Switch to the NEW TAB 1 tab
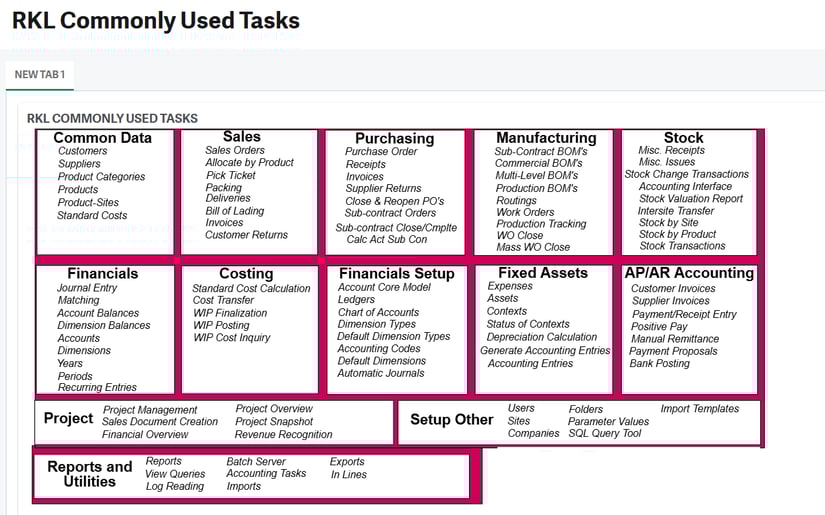Screen dimensions: 825x515 point(40,75)
